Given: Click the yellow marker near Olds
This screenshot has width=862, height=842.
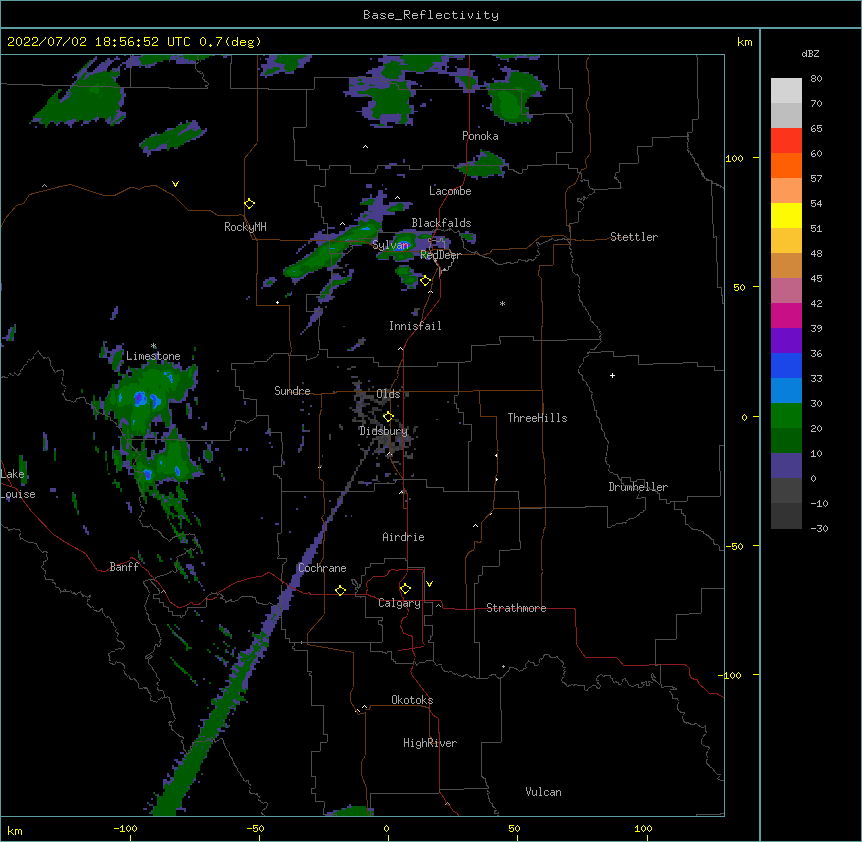Looking at the screenshot, I should 388,416.
